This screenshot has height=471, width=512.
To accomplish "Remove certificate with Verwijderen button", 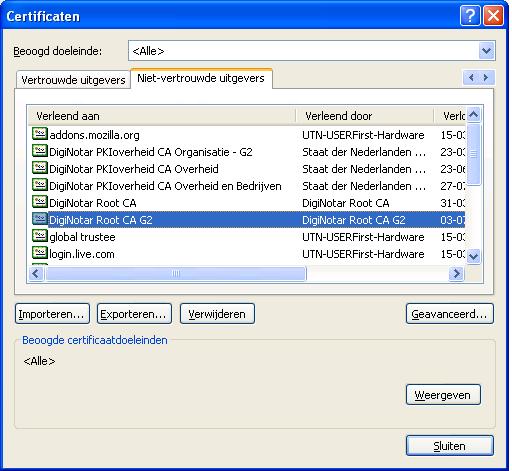I will (x=217, y=314).
